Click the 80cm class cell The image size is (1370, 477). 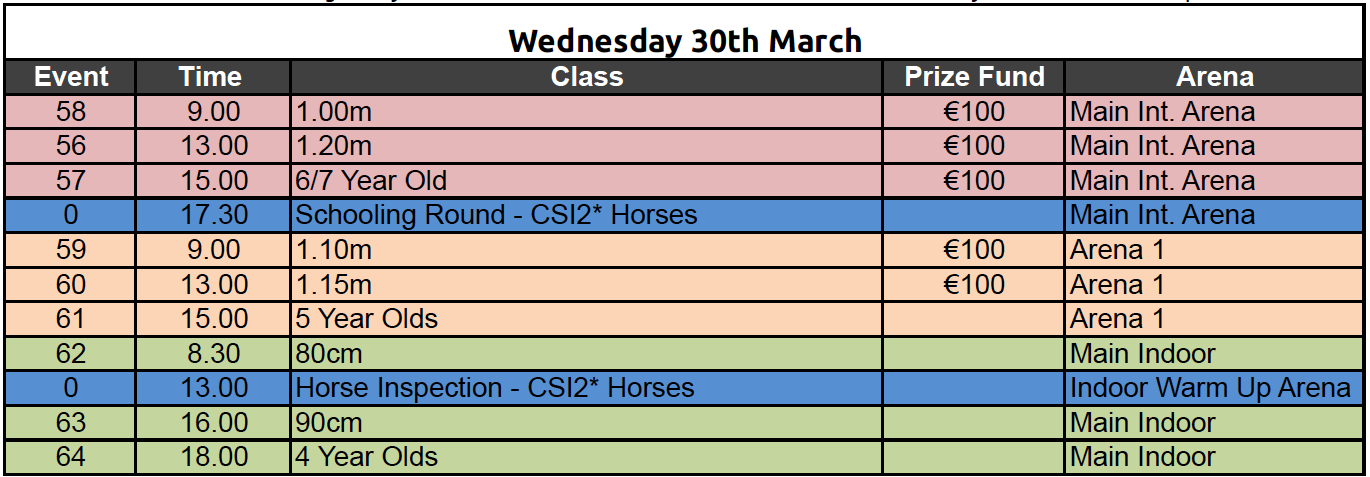(586, 354)
